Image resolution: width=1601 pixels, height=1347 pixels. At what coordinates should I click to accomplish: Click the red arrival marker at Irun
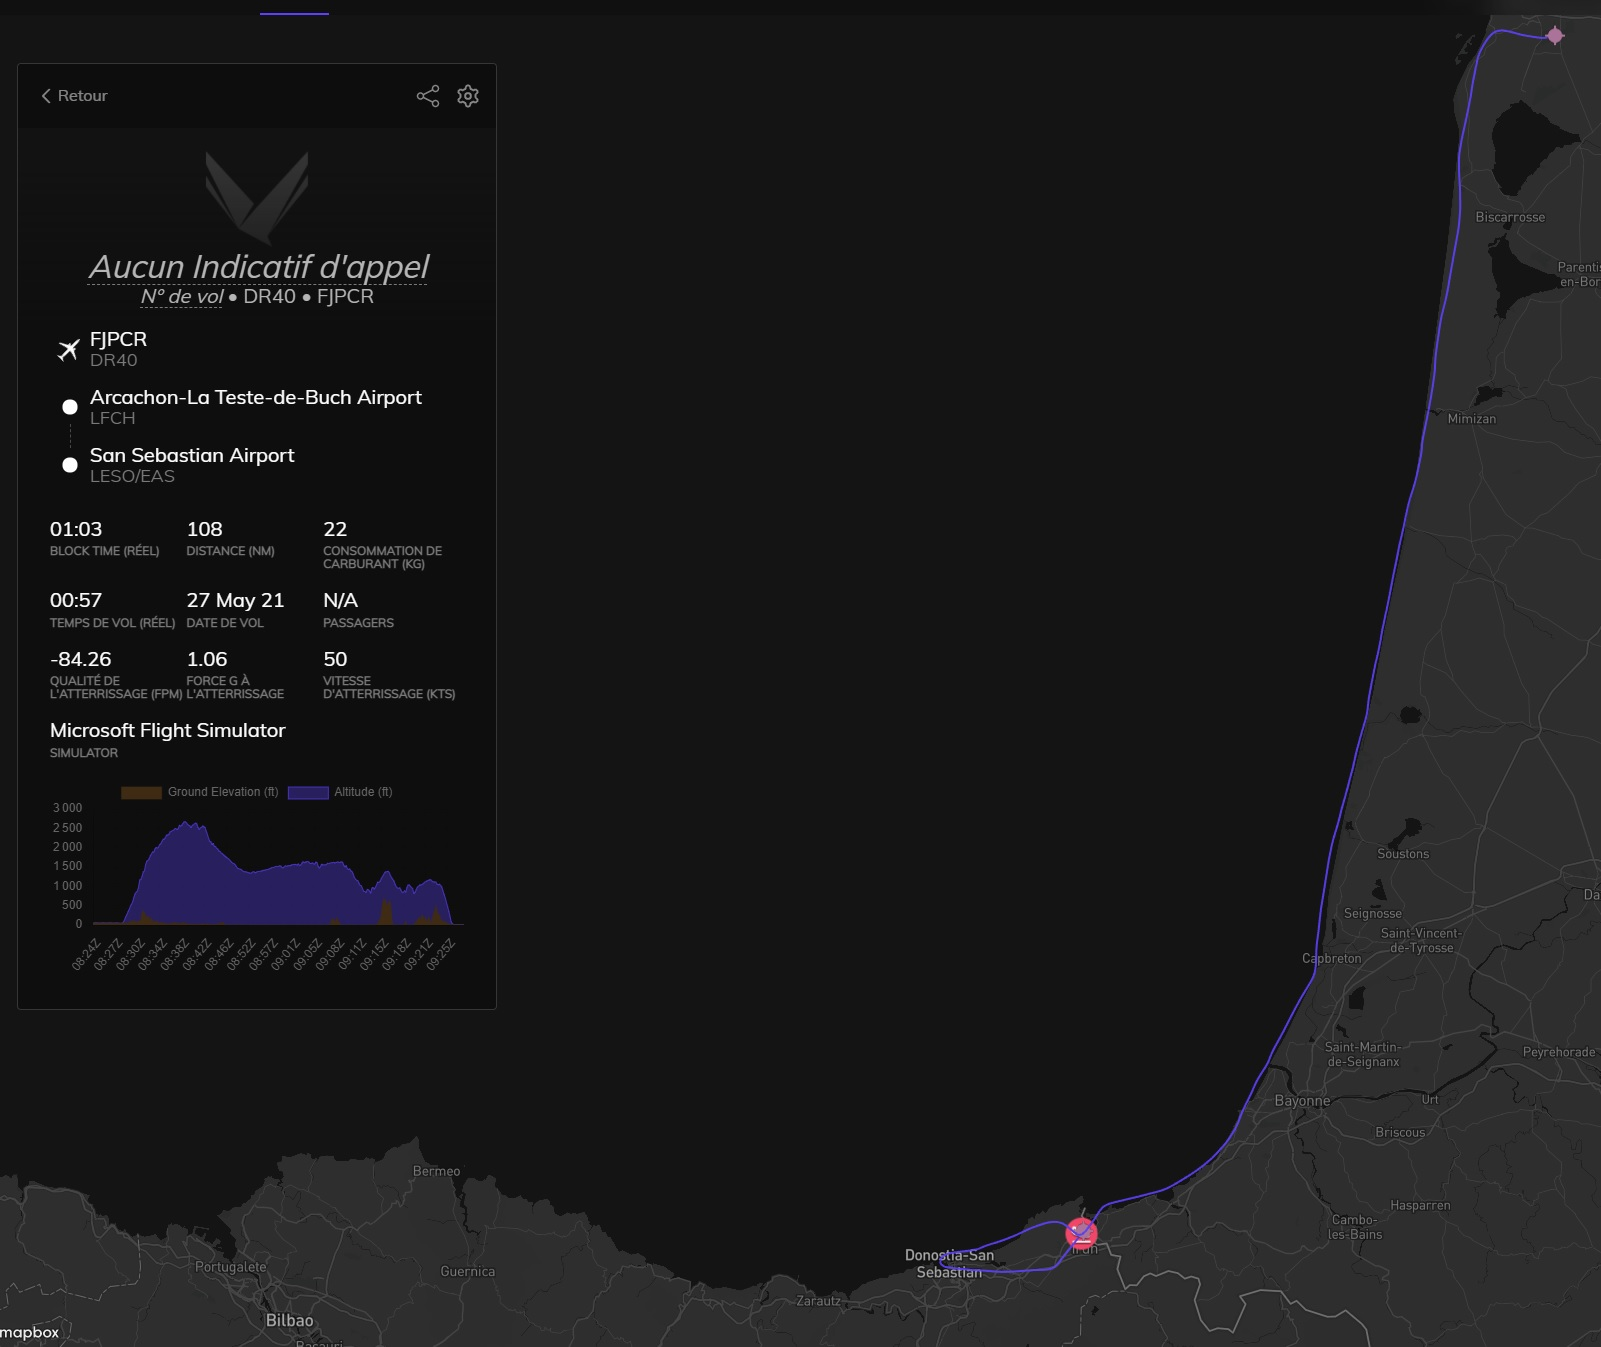pyautogui.click(x=1081, y=1233)
